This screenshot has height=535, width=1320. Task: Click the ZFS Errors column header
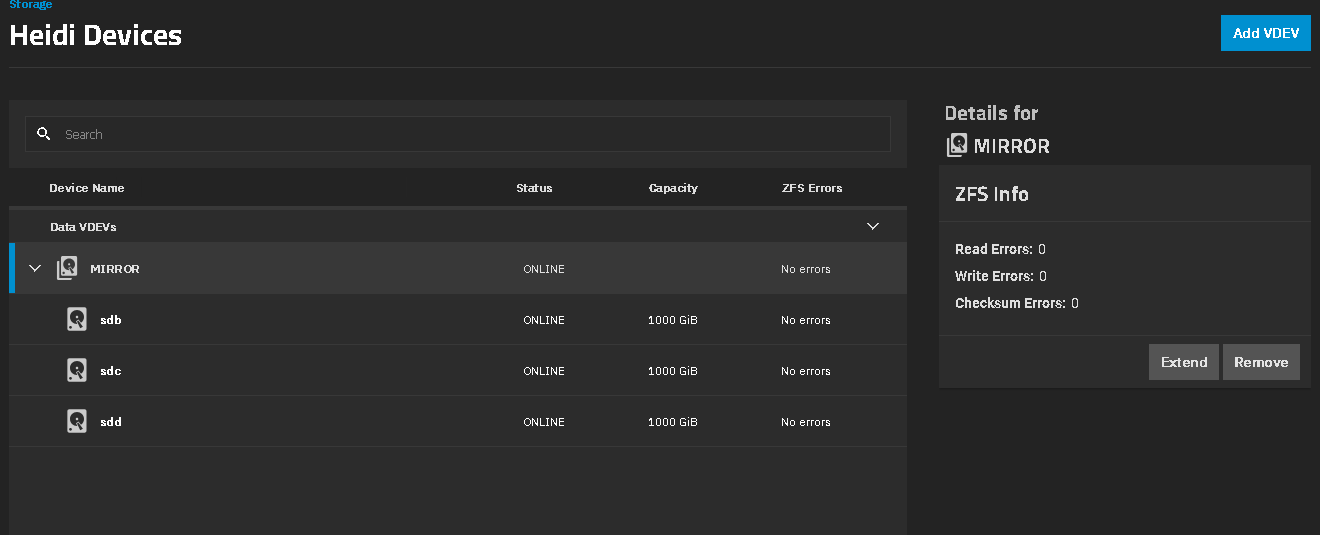coord(812,188)
